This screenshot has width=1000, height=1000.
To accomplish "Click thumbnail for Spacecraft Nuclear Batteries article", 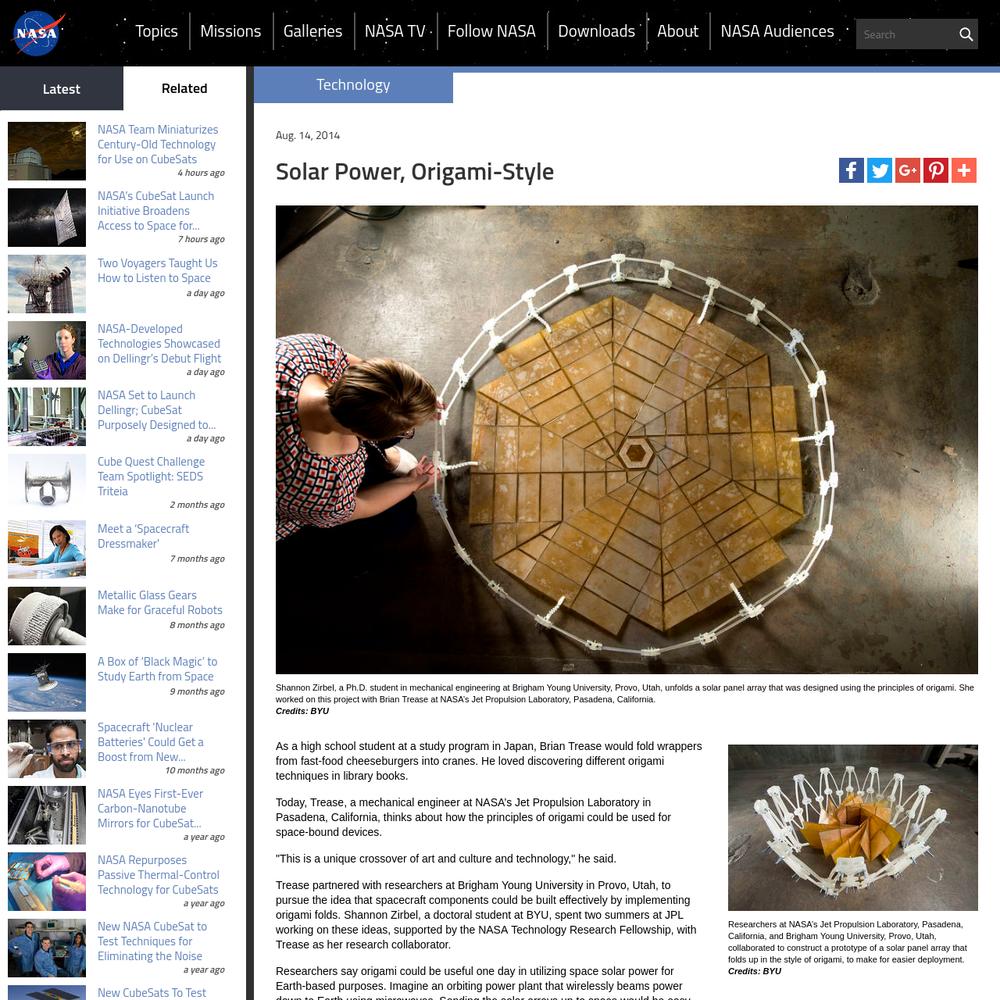I will (47, 749).
